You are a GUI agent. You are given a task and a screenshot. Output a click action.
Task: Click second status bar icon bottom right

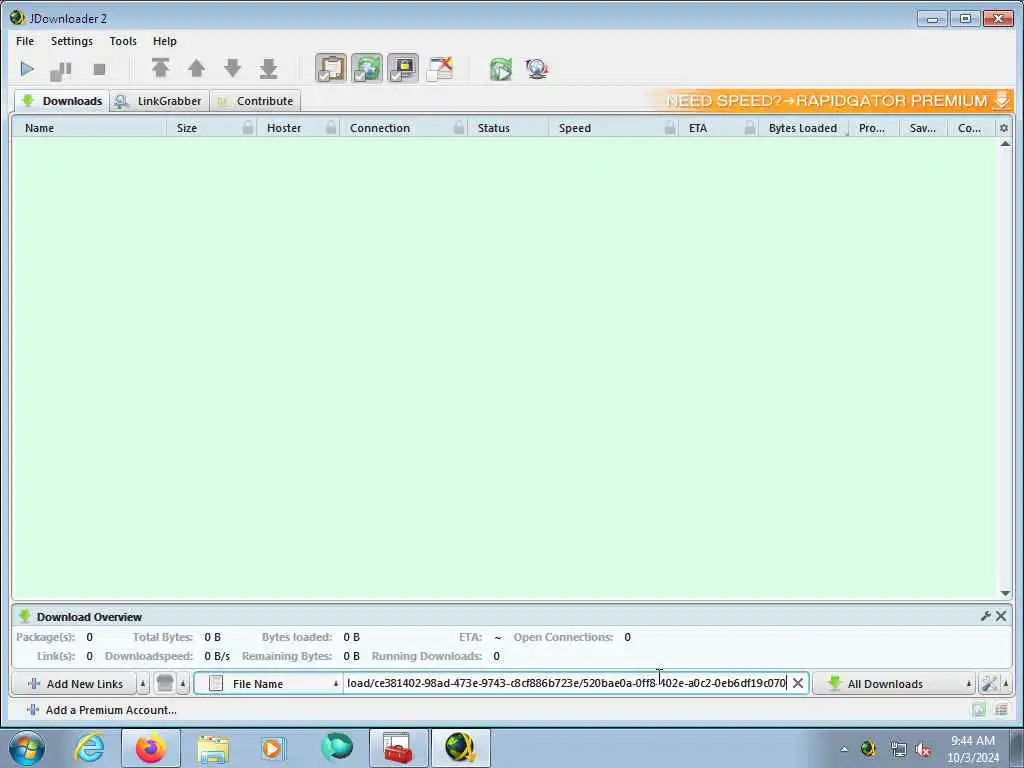[1001, 710]
